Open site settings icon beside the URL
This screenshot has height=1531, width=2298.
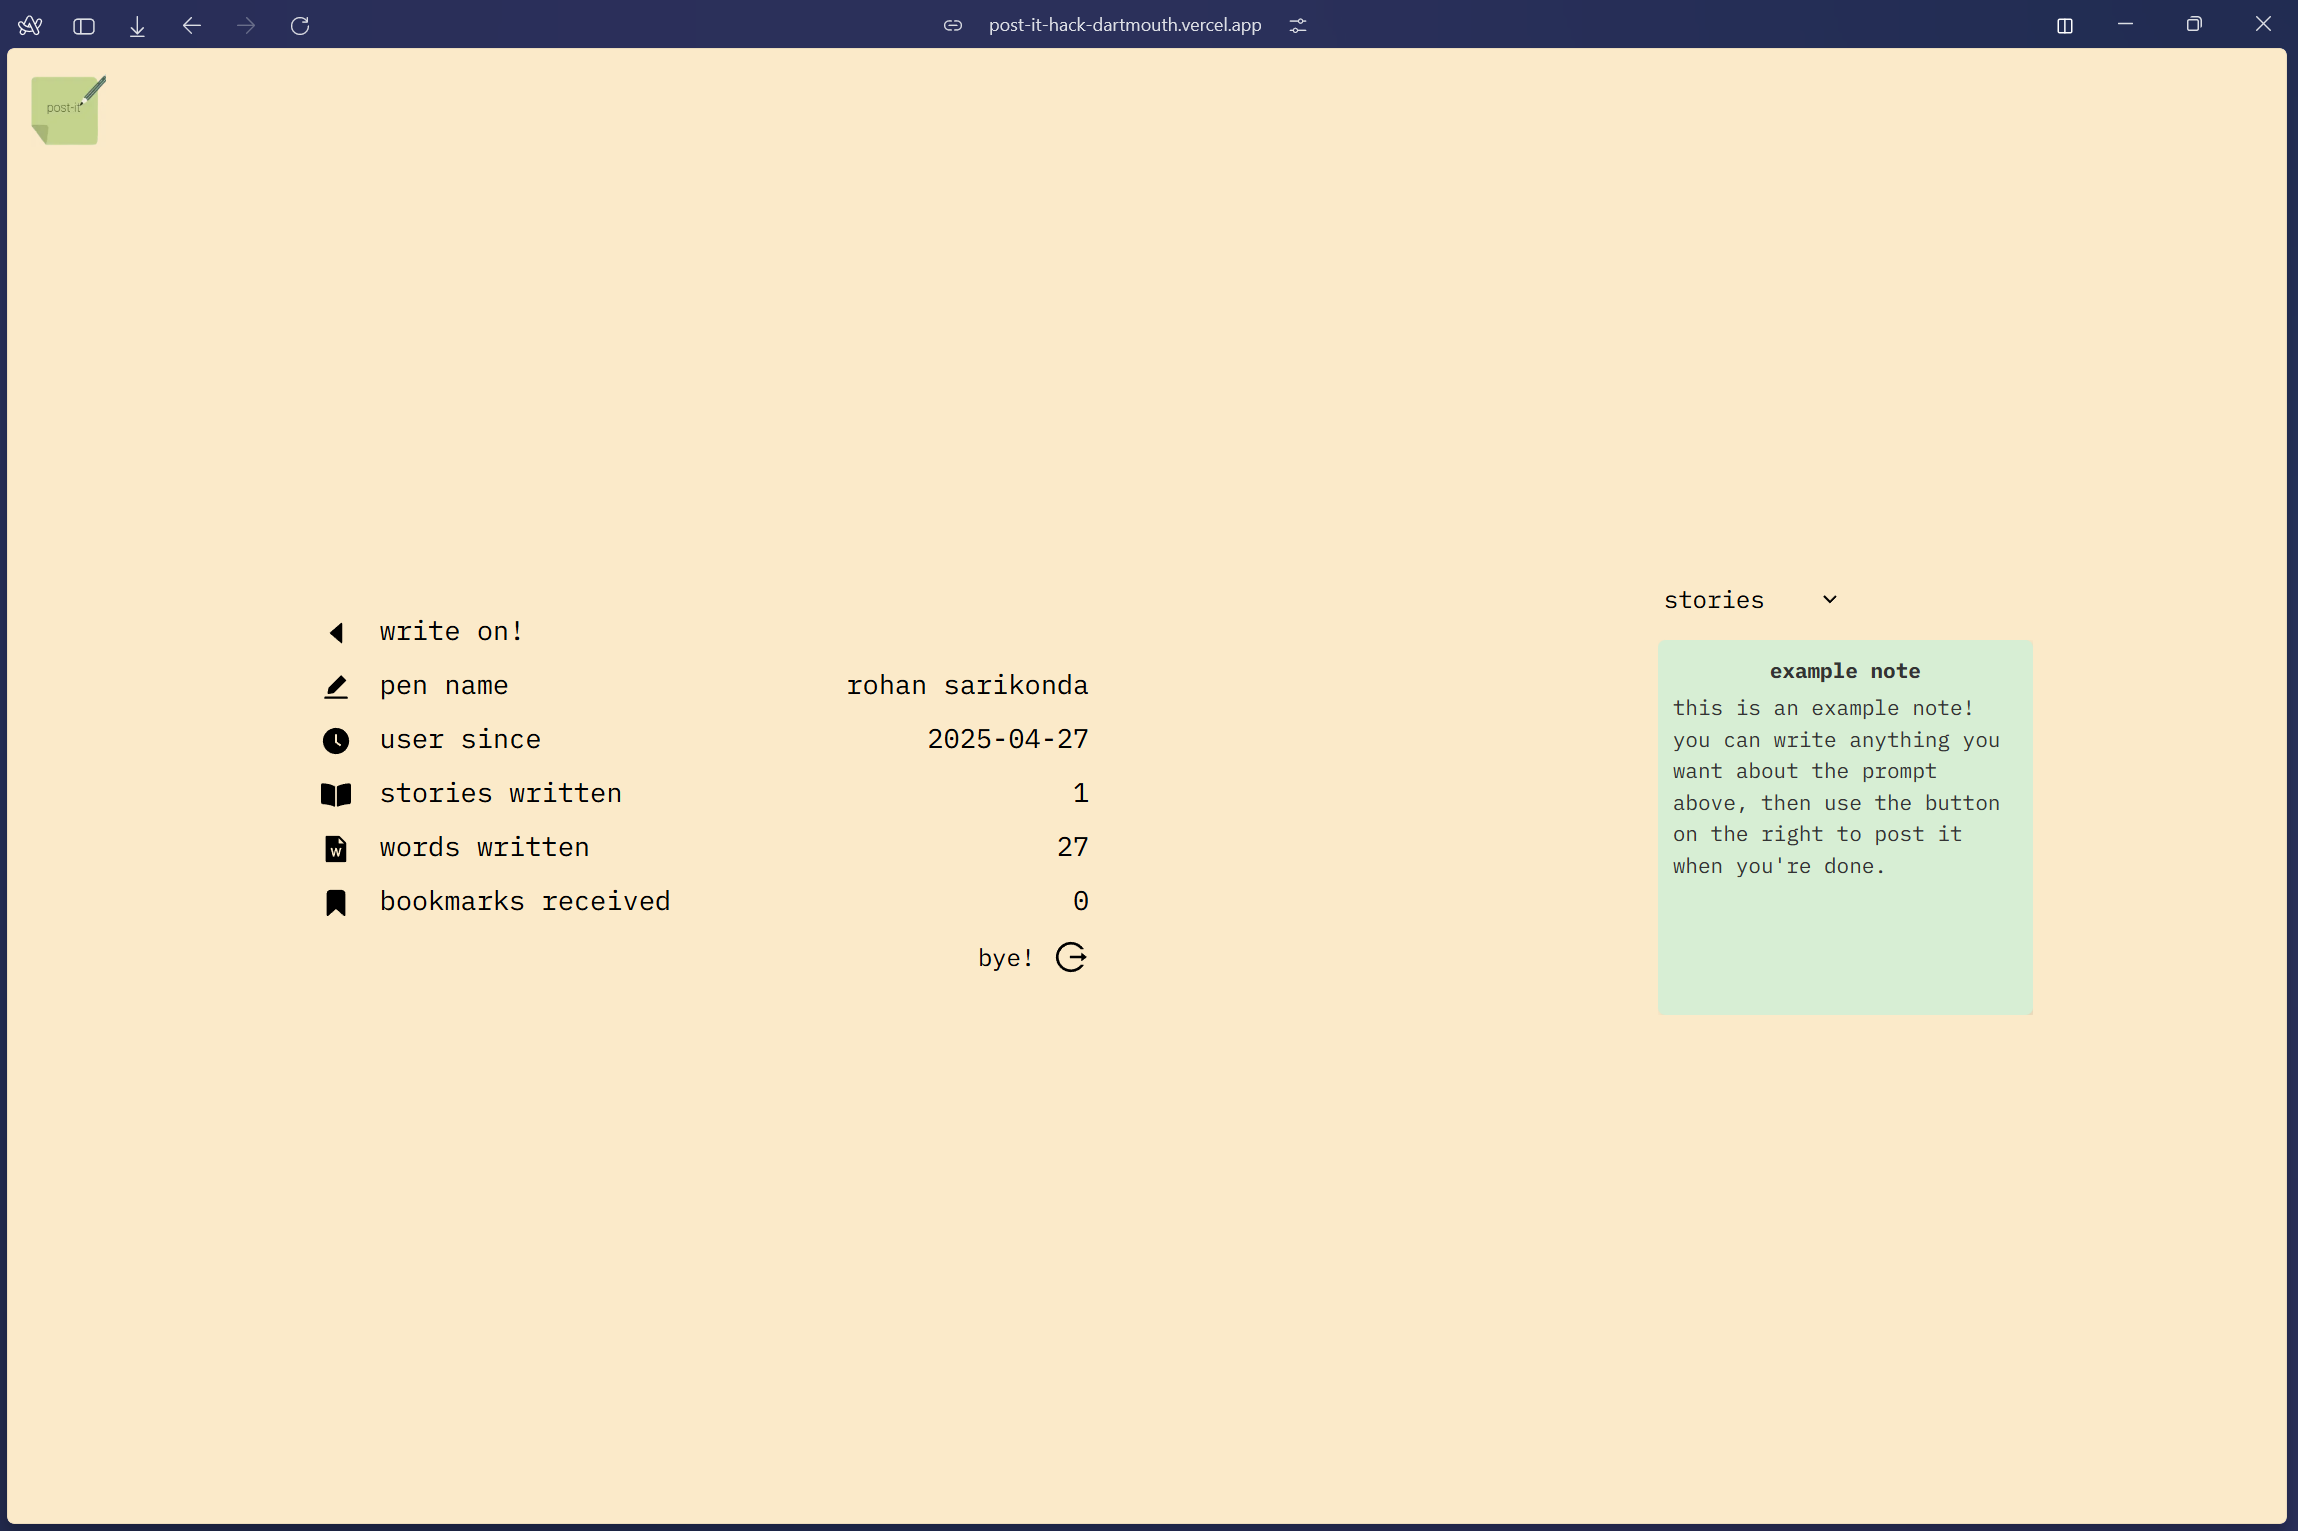coord(1297,25)
